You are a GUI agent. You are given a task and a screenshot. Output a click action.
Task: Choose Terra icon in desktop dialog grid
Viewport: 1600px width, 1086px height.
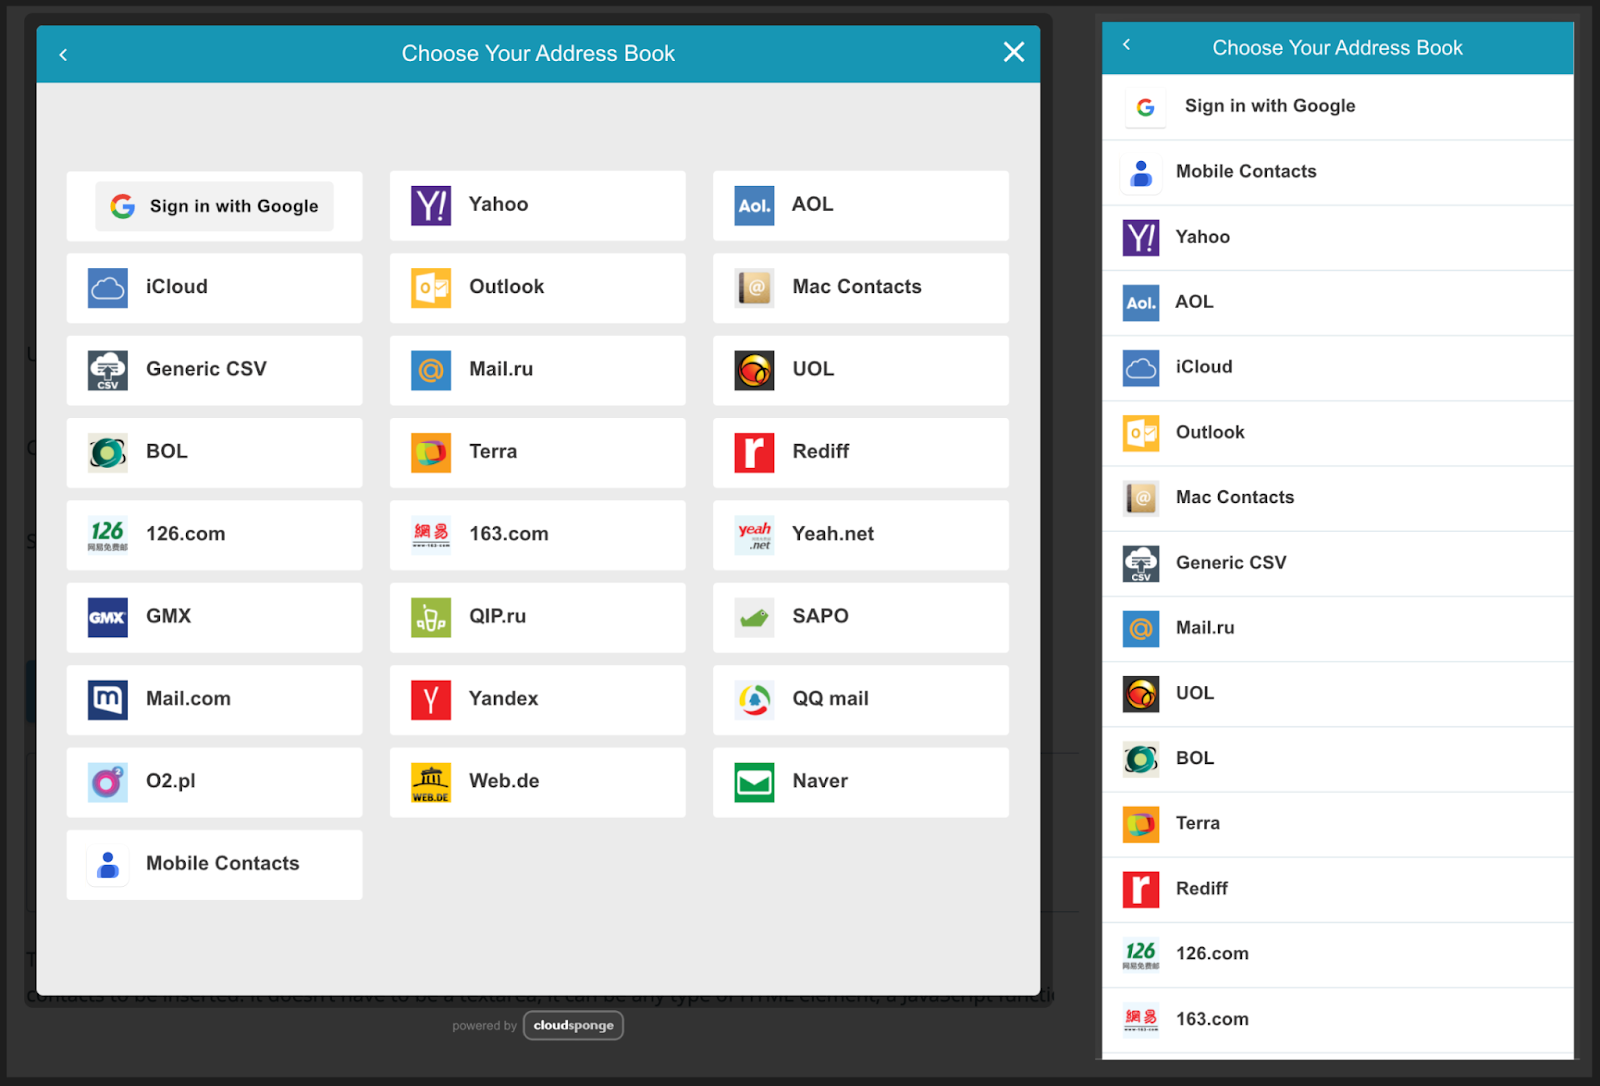pyautogui.click(x=431, y=453)
